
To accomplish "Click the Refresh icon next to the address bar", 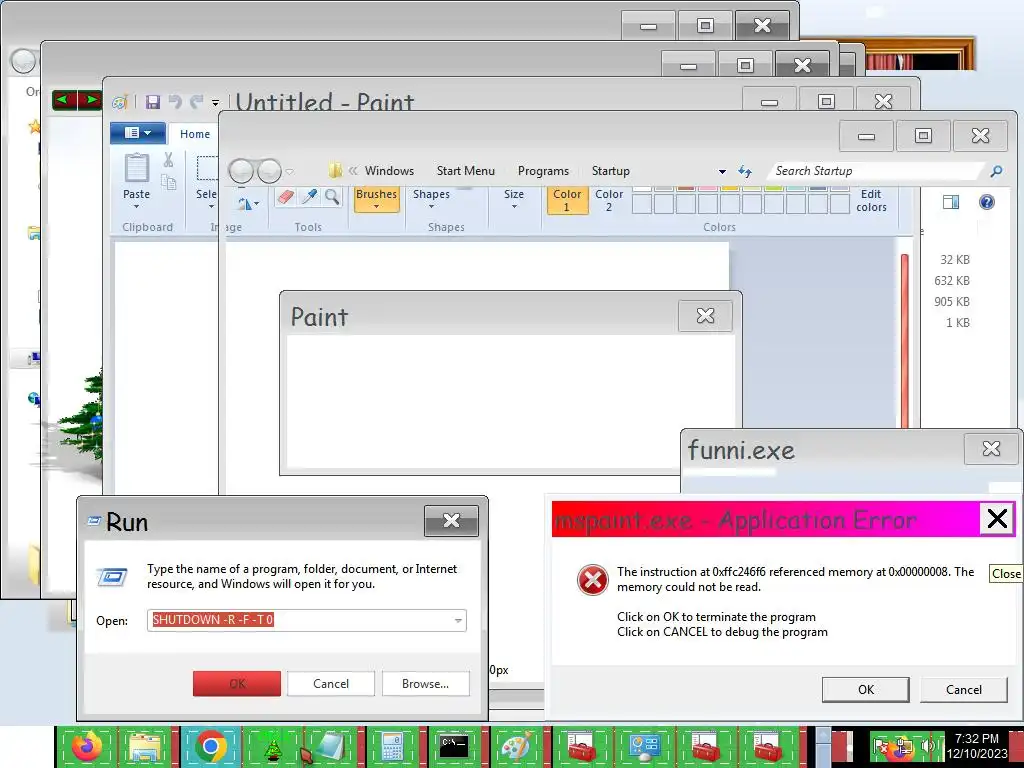I will [745, 171].
